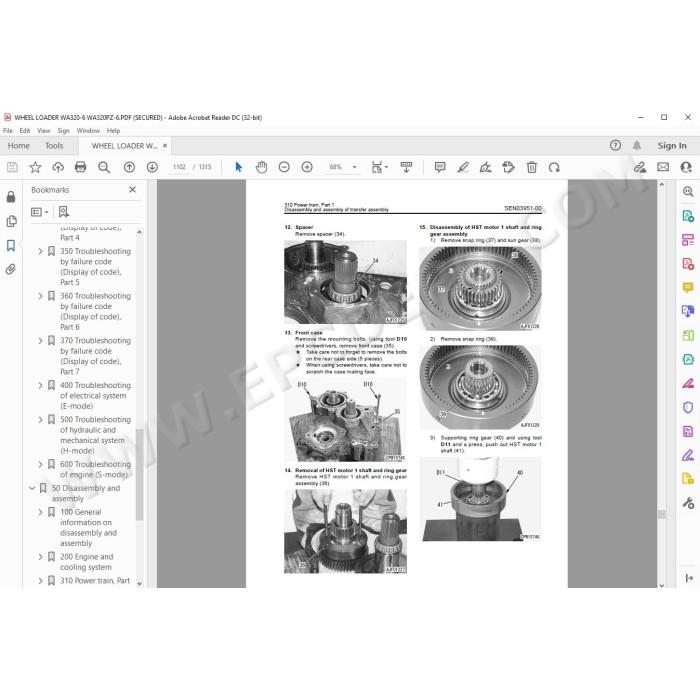Screen dimensions: 700x700
Task: Open the Edit menu
Action: [x=25, y=130]
